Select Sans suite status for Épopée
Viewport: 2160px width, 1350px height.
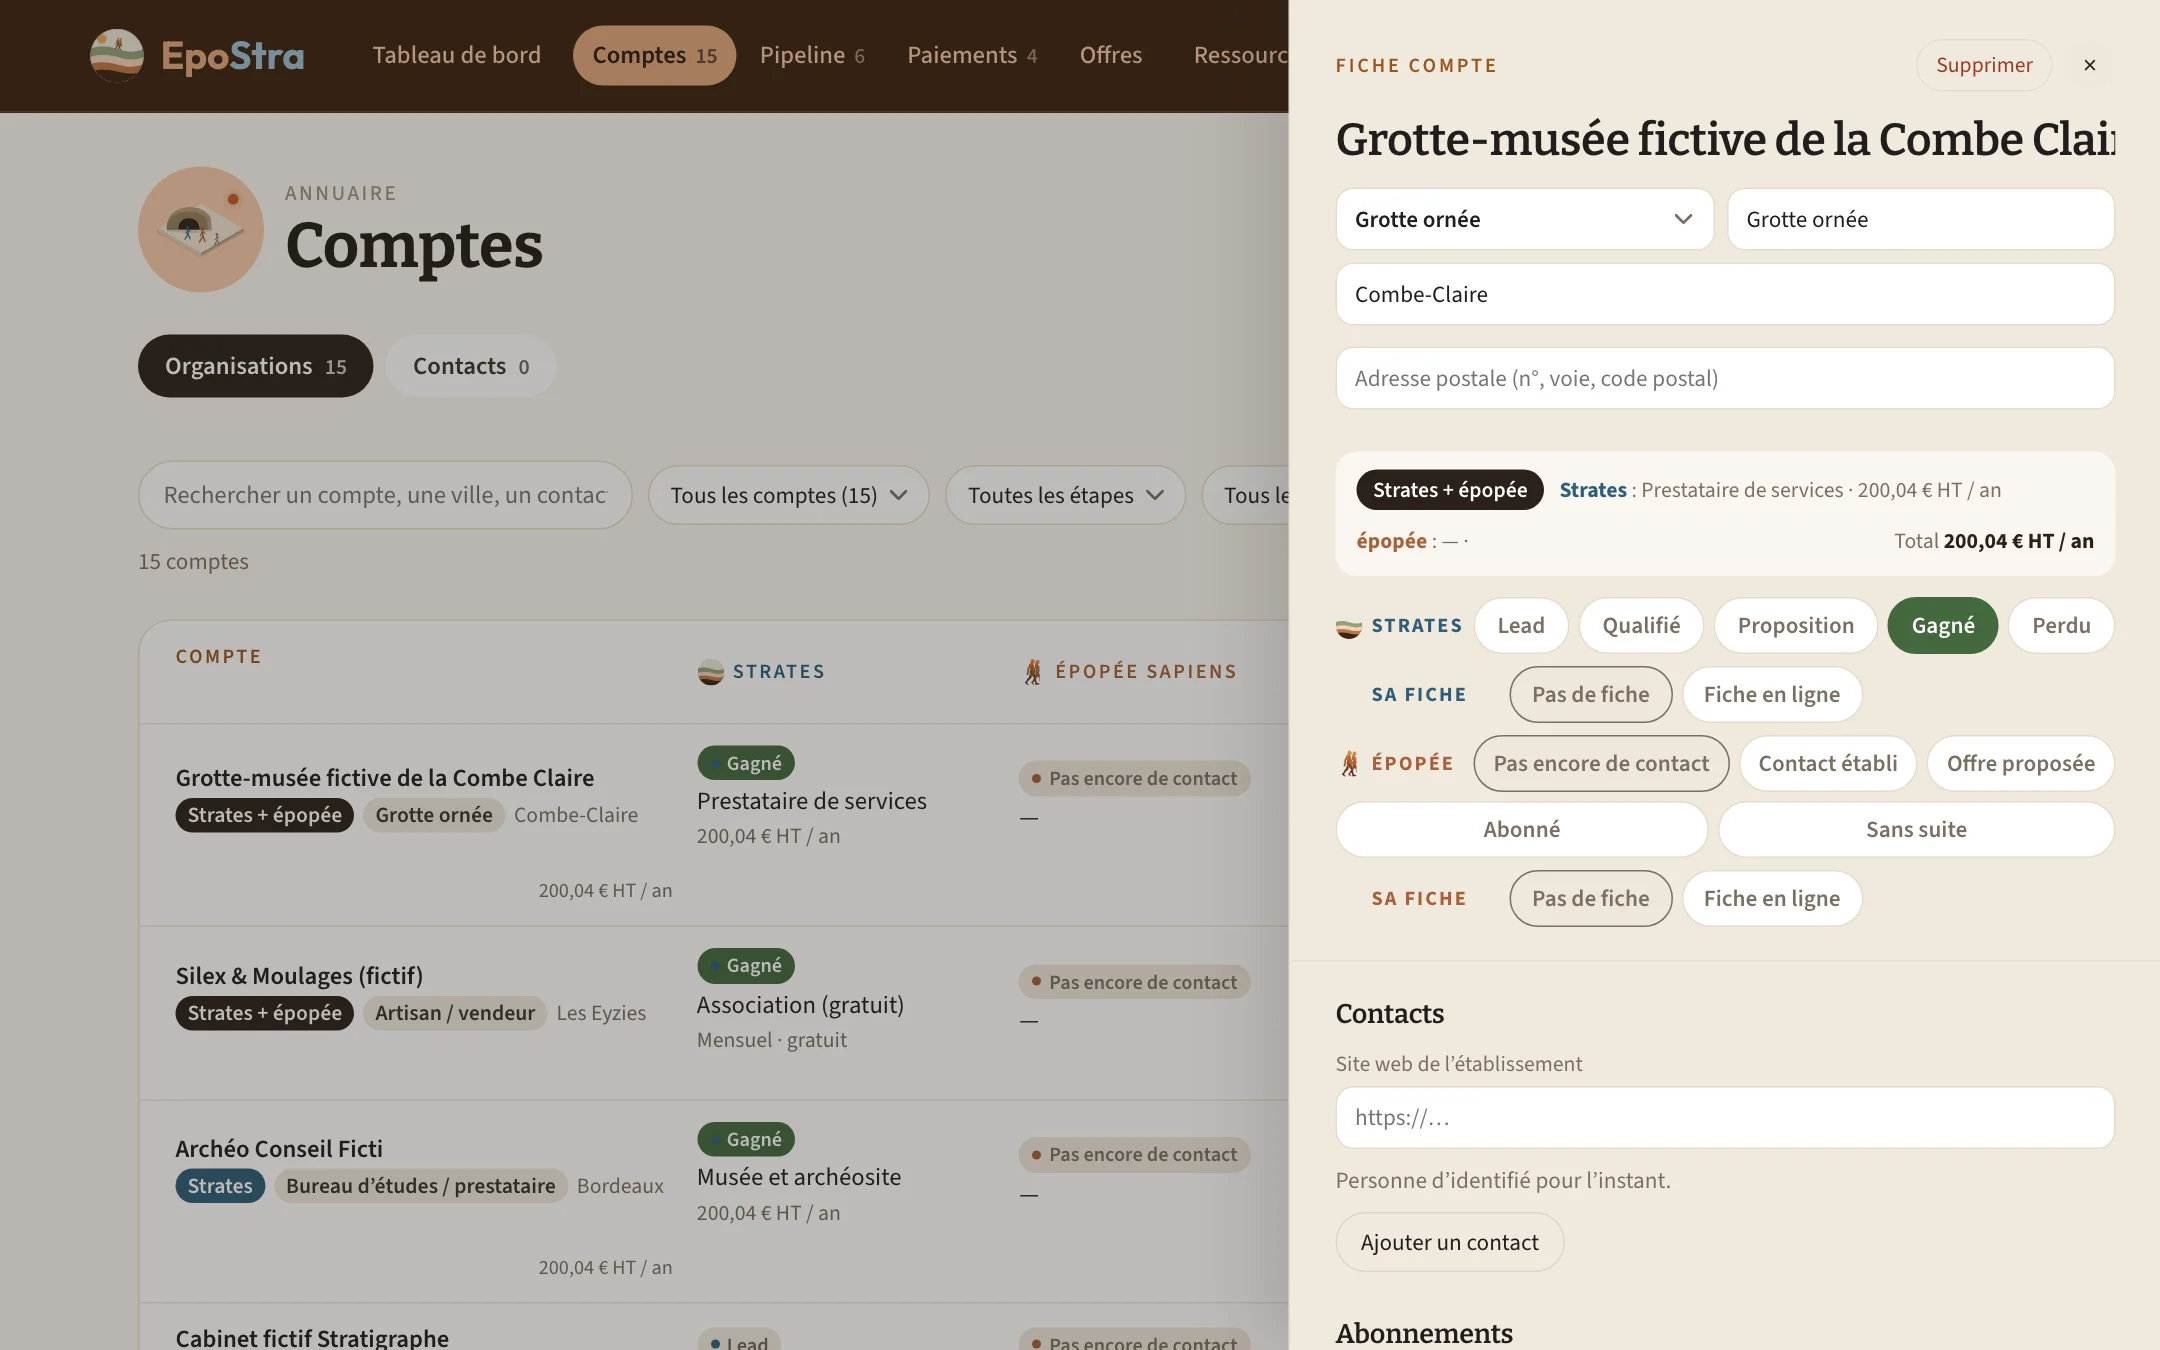pos(1916,830)
